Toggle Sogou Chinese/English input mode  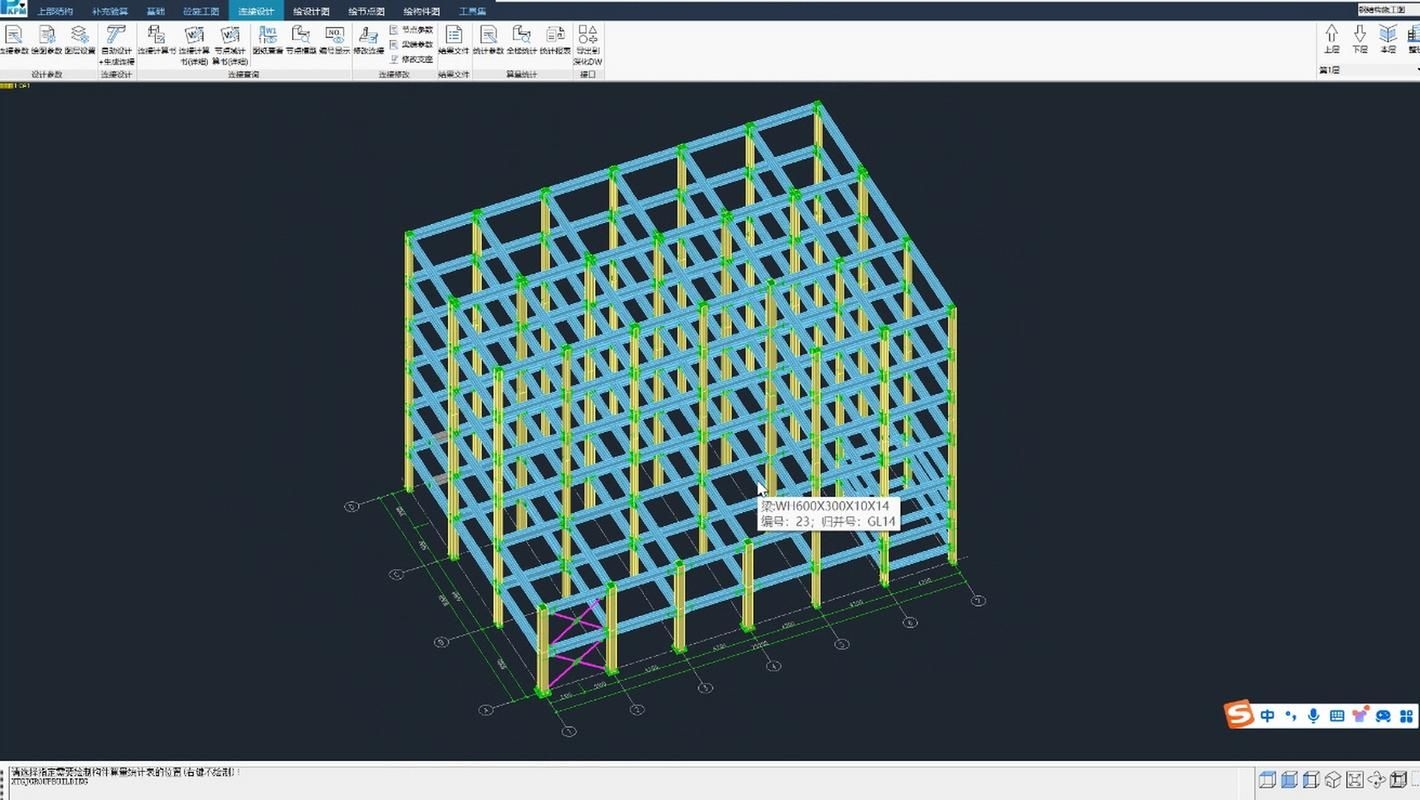[1267, 715]
